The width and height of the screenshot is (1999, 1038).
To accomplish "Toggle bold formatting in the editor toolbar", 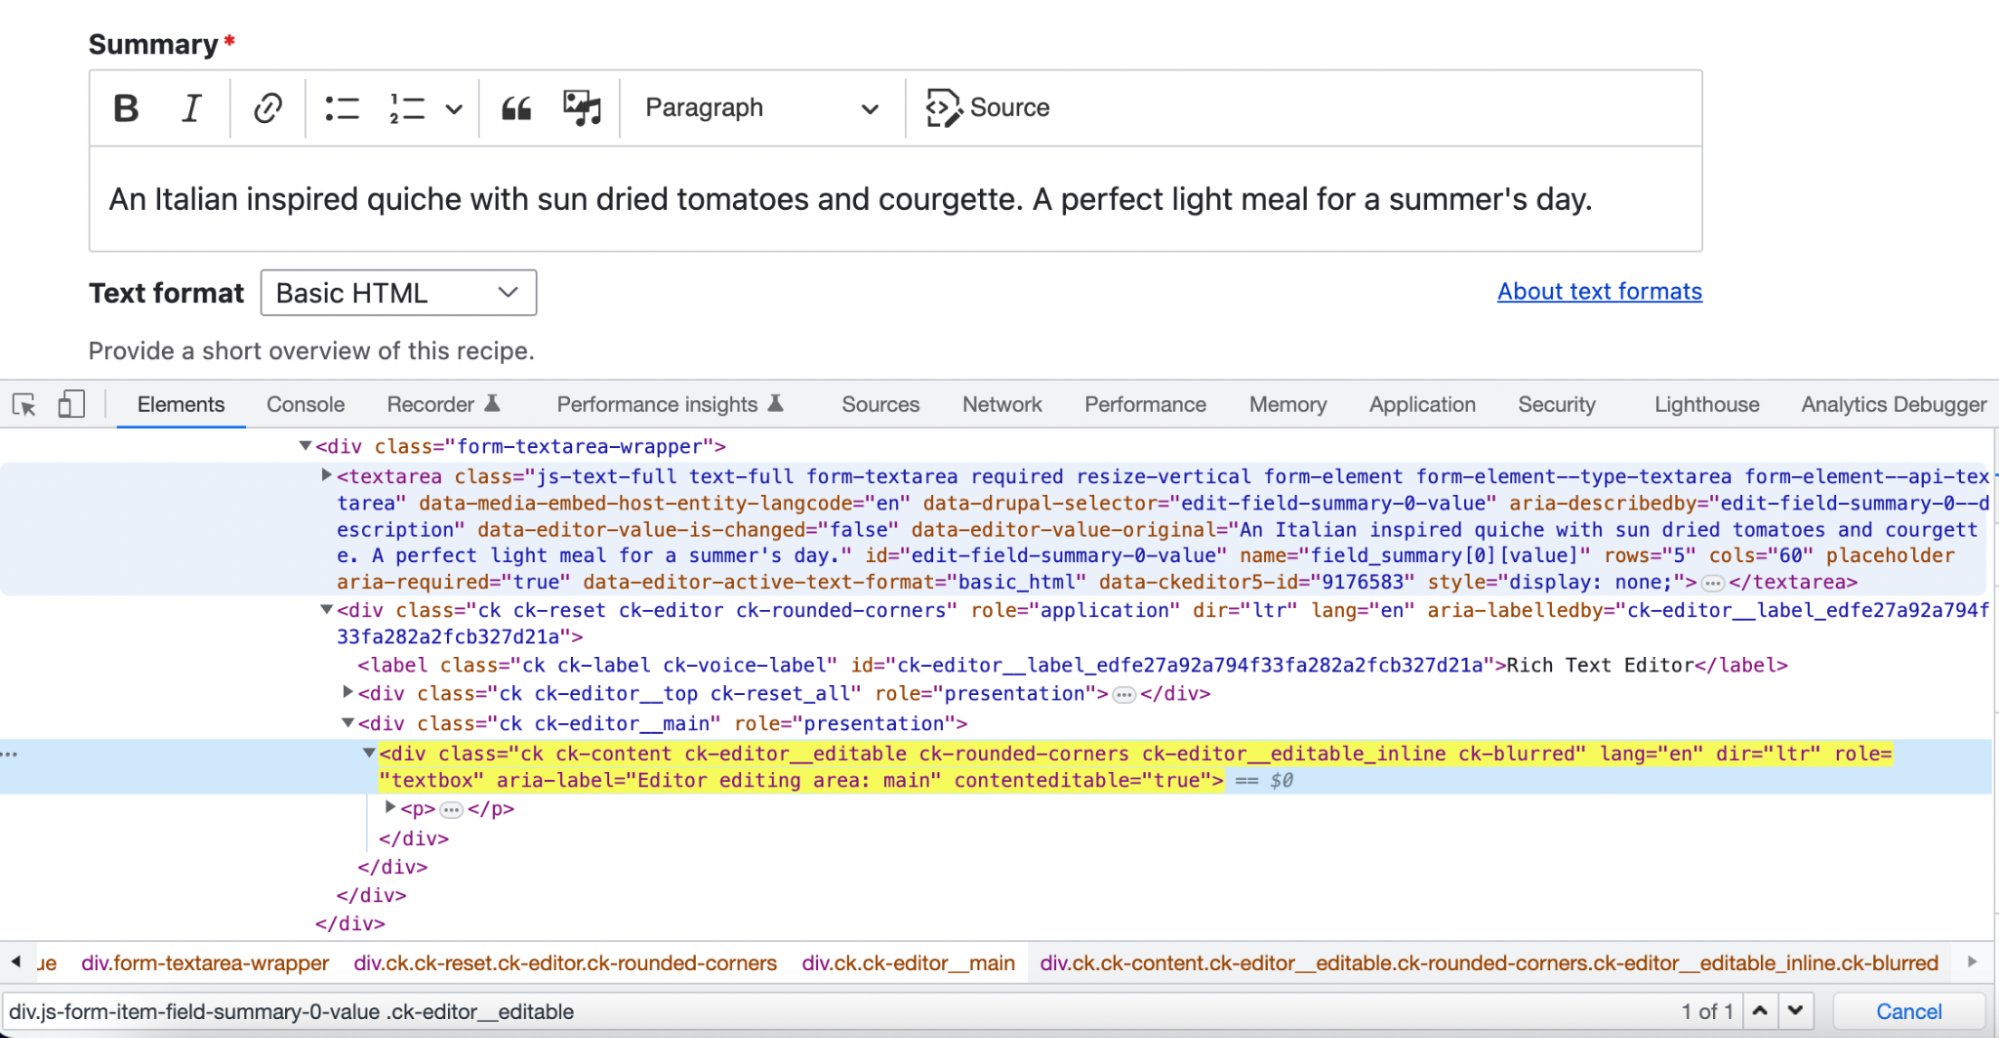I will [x=126, y=108].
